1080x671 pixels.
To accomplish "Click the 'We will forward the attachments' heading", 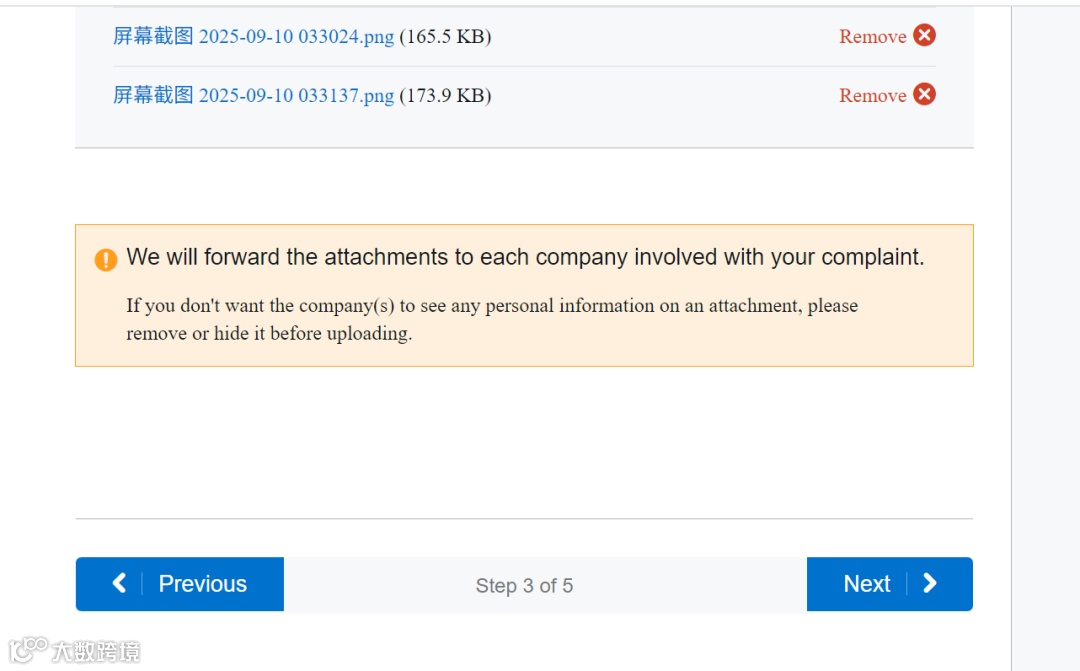I will 525,257.
